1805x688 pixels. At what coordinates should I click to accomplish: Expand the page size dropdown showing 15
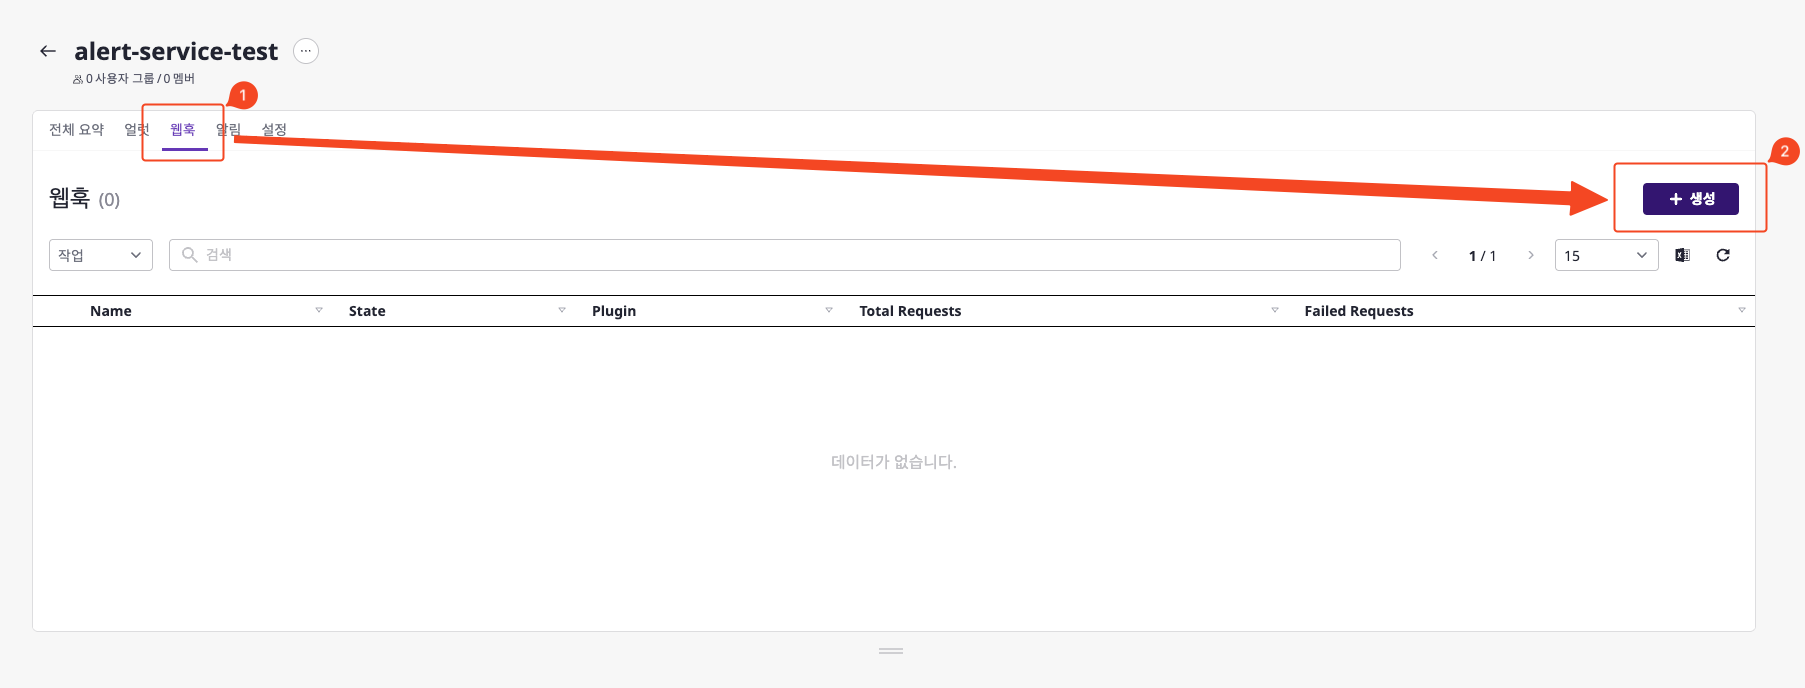(1606, 255)
